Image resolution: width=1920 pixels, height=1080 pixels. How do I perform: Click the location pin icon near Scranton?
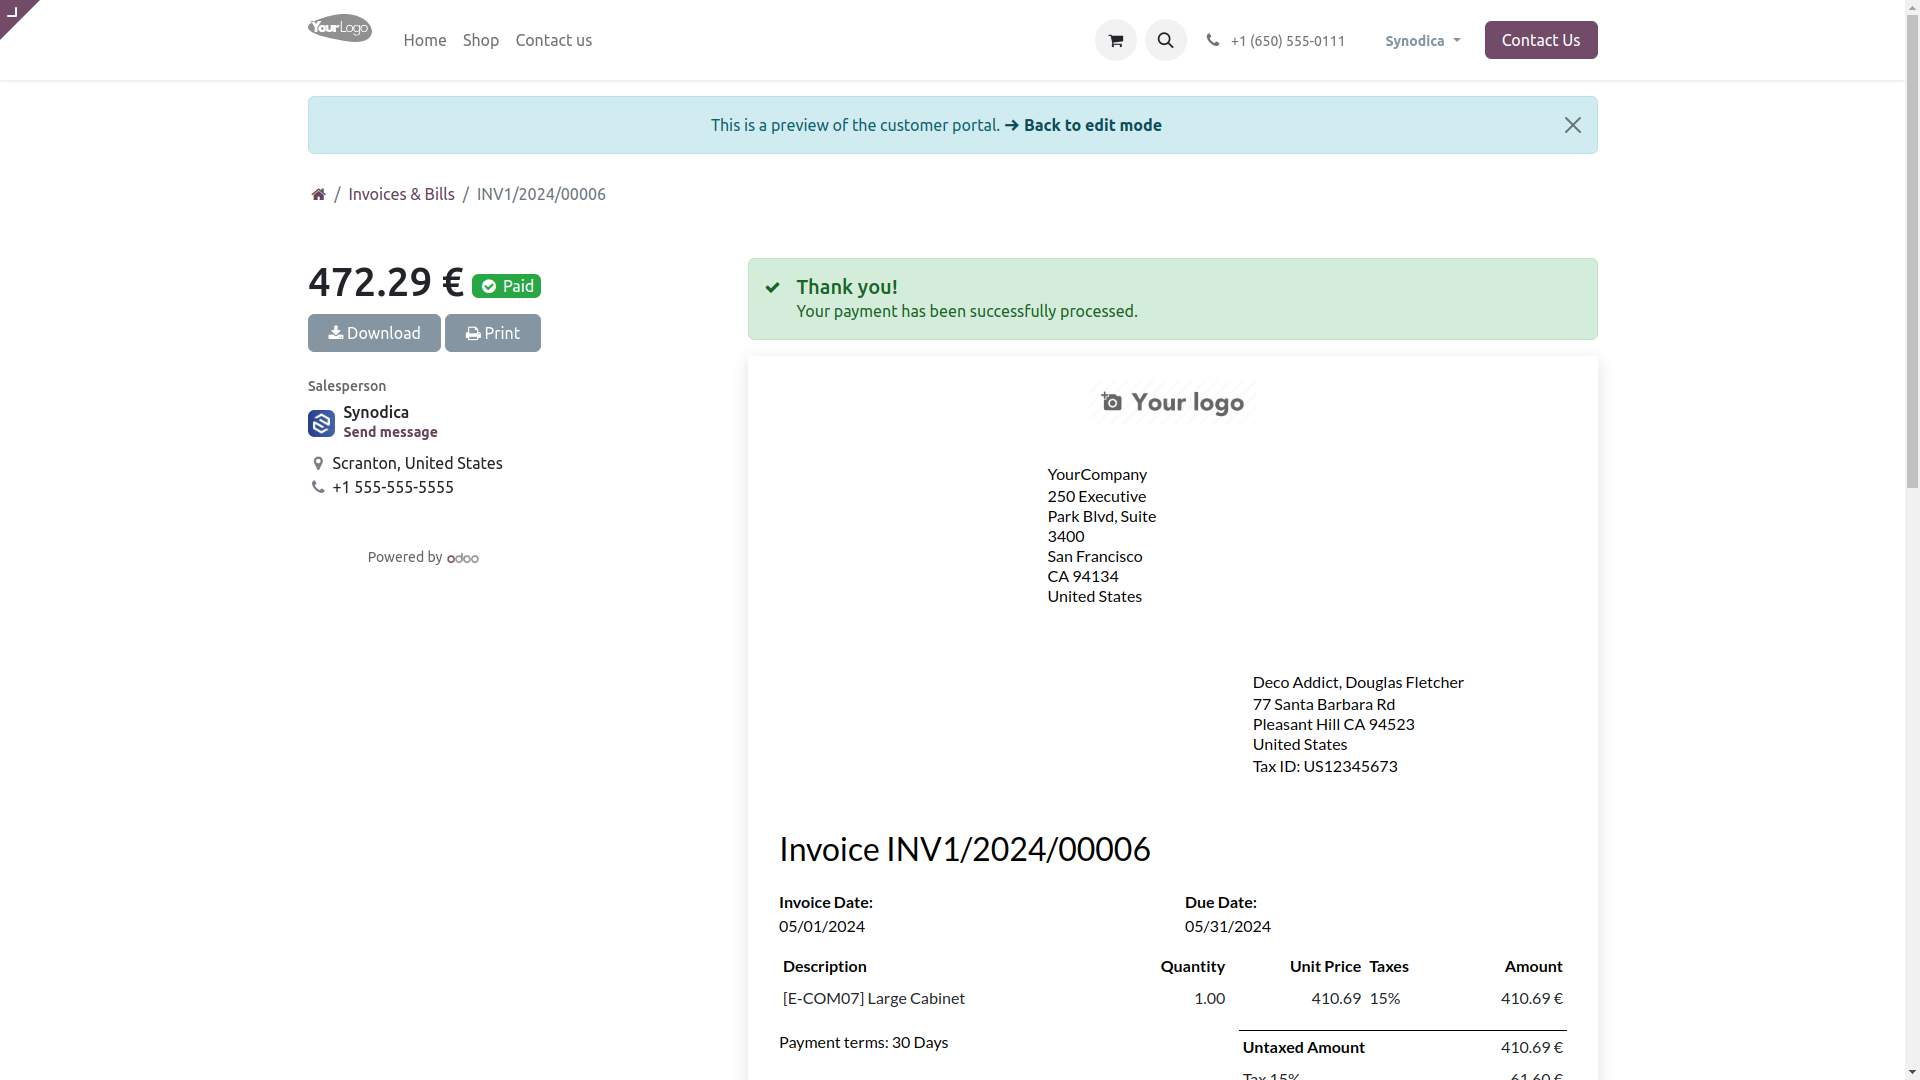click(x=318, y=463)
